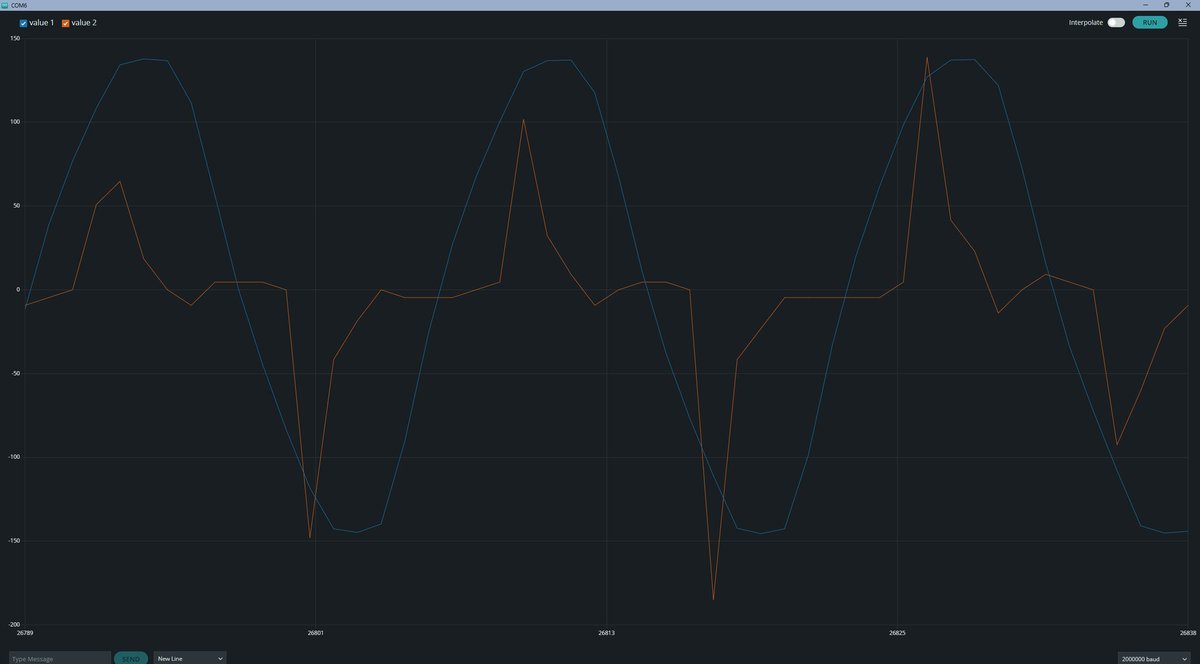Uncheck the value 2 series checkbox
Screen dimensions: 1200x664
click(66, 23)
